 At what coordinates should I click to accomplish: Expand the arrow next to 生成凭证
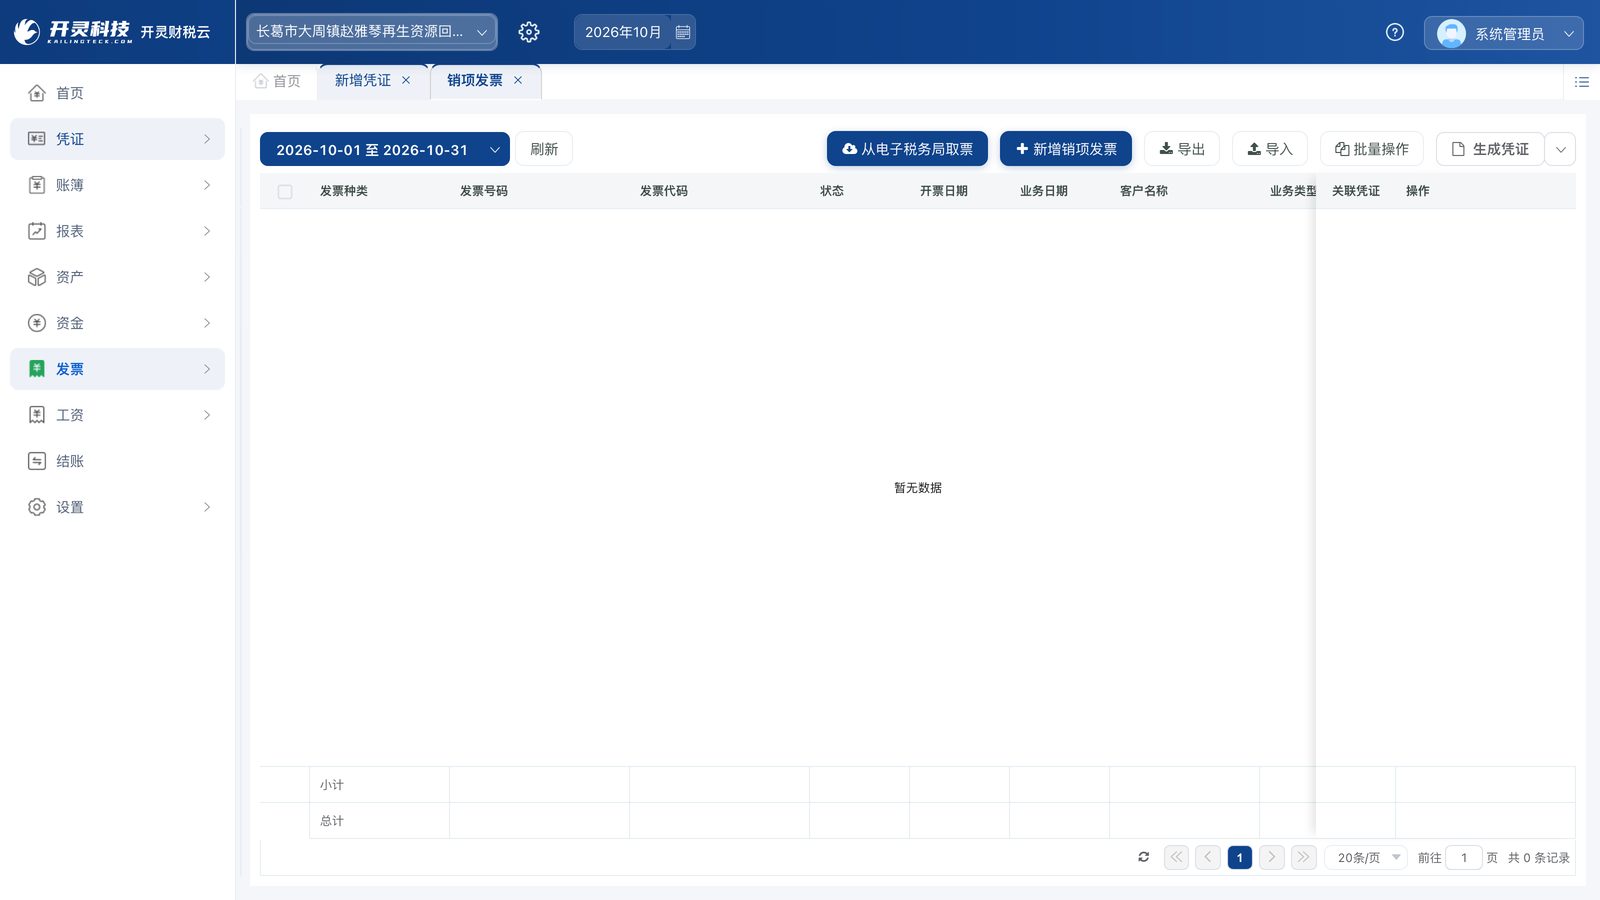coord(1561,149)
